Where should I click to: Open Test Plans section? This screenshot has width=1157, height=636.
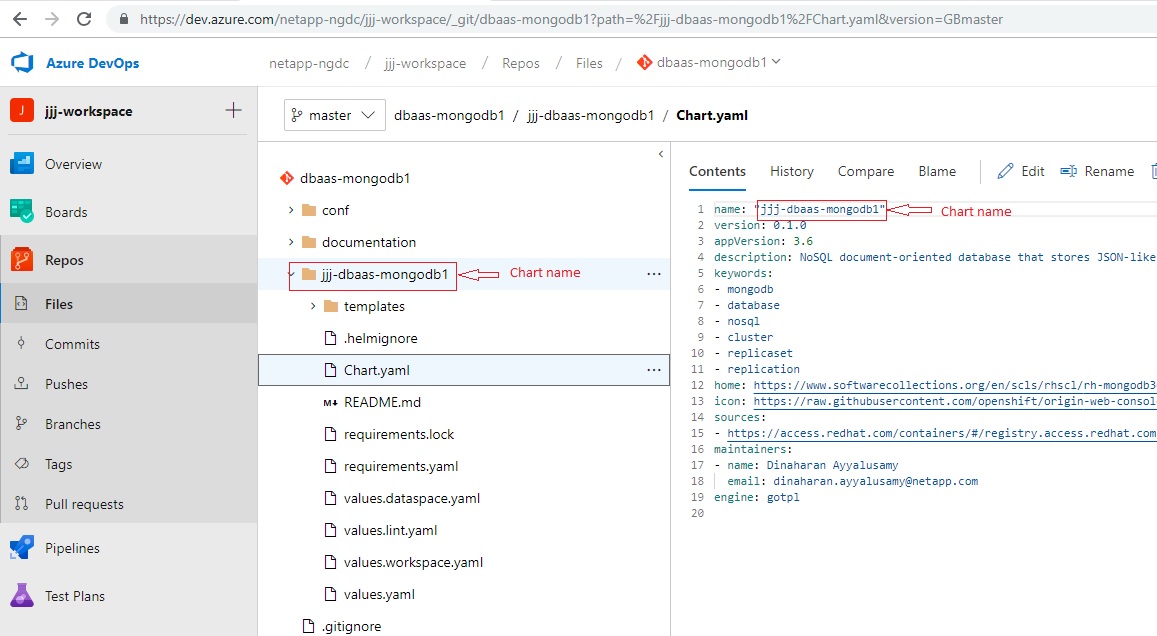[x=74, y=596]
